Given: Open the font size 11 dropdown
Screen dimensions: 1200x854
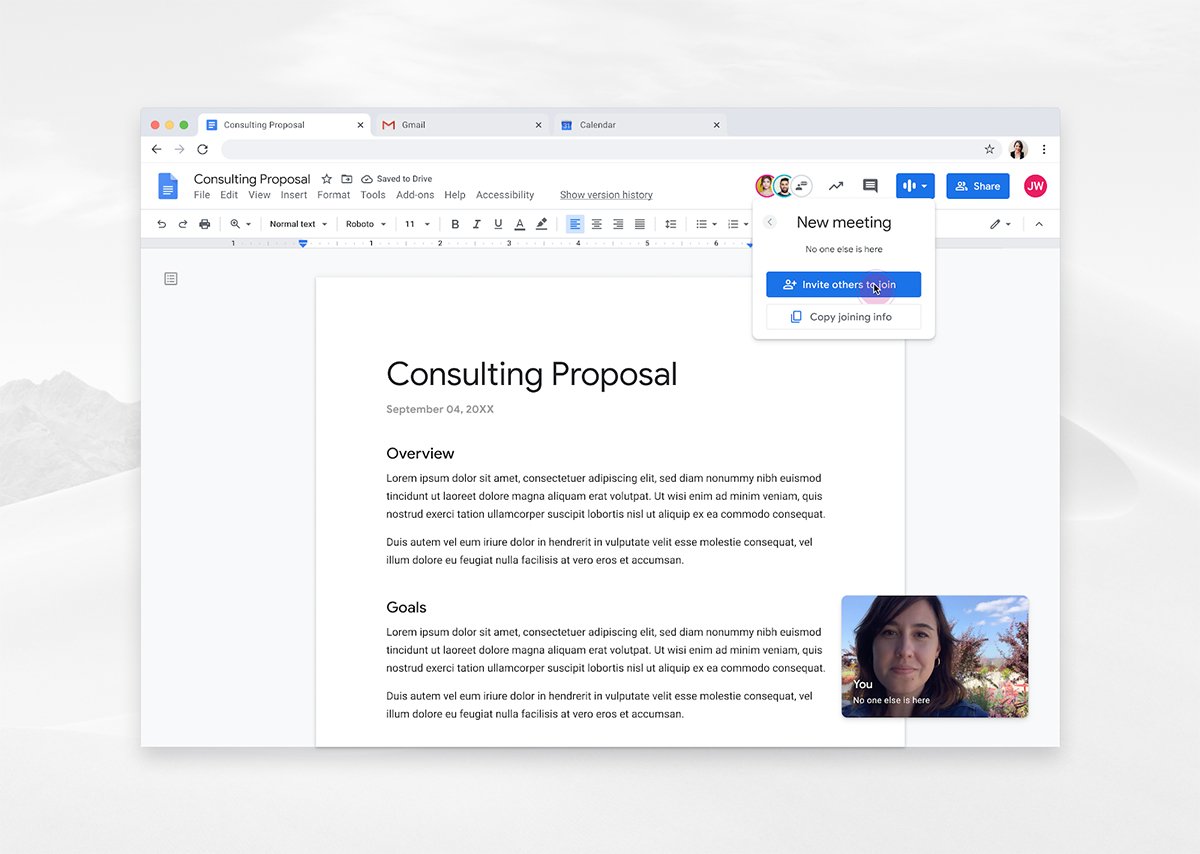Looking at the screenshot, I should [417, 224].
